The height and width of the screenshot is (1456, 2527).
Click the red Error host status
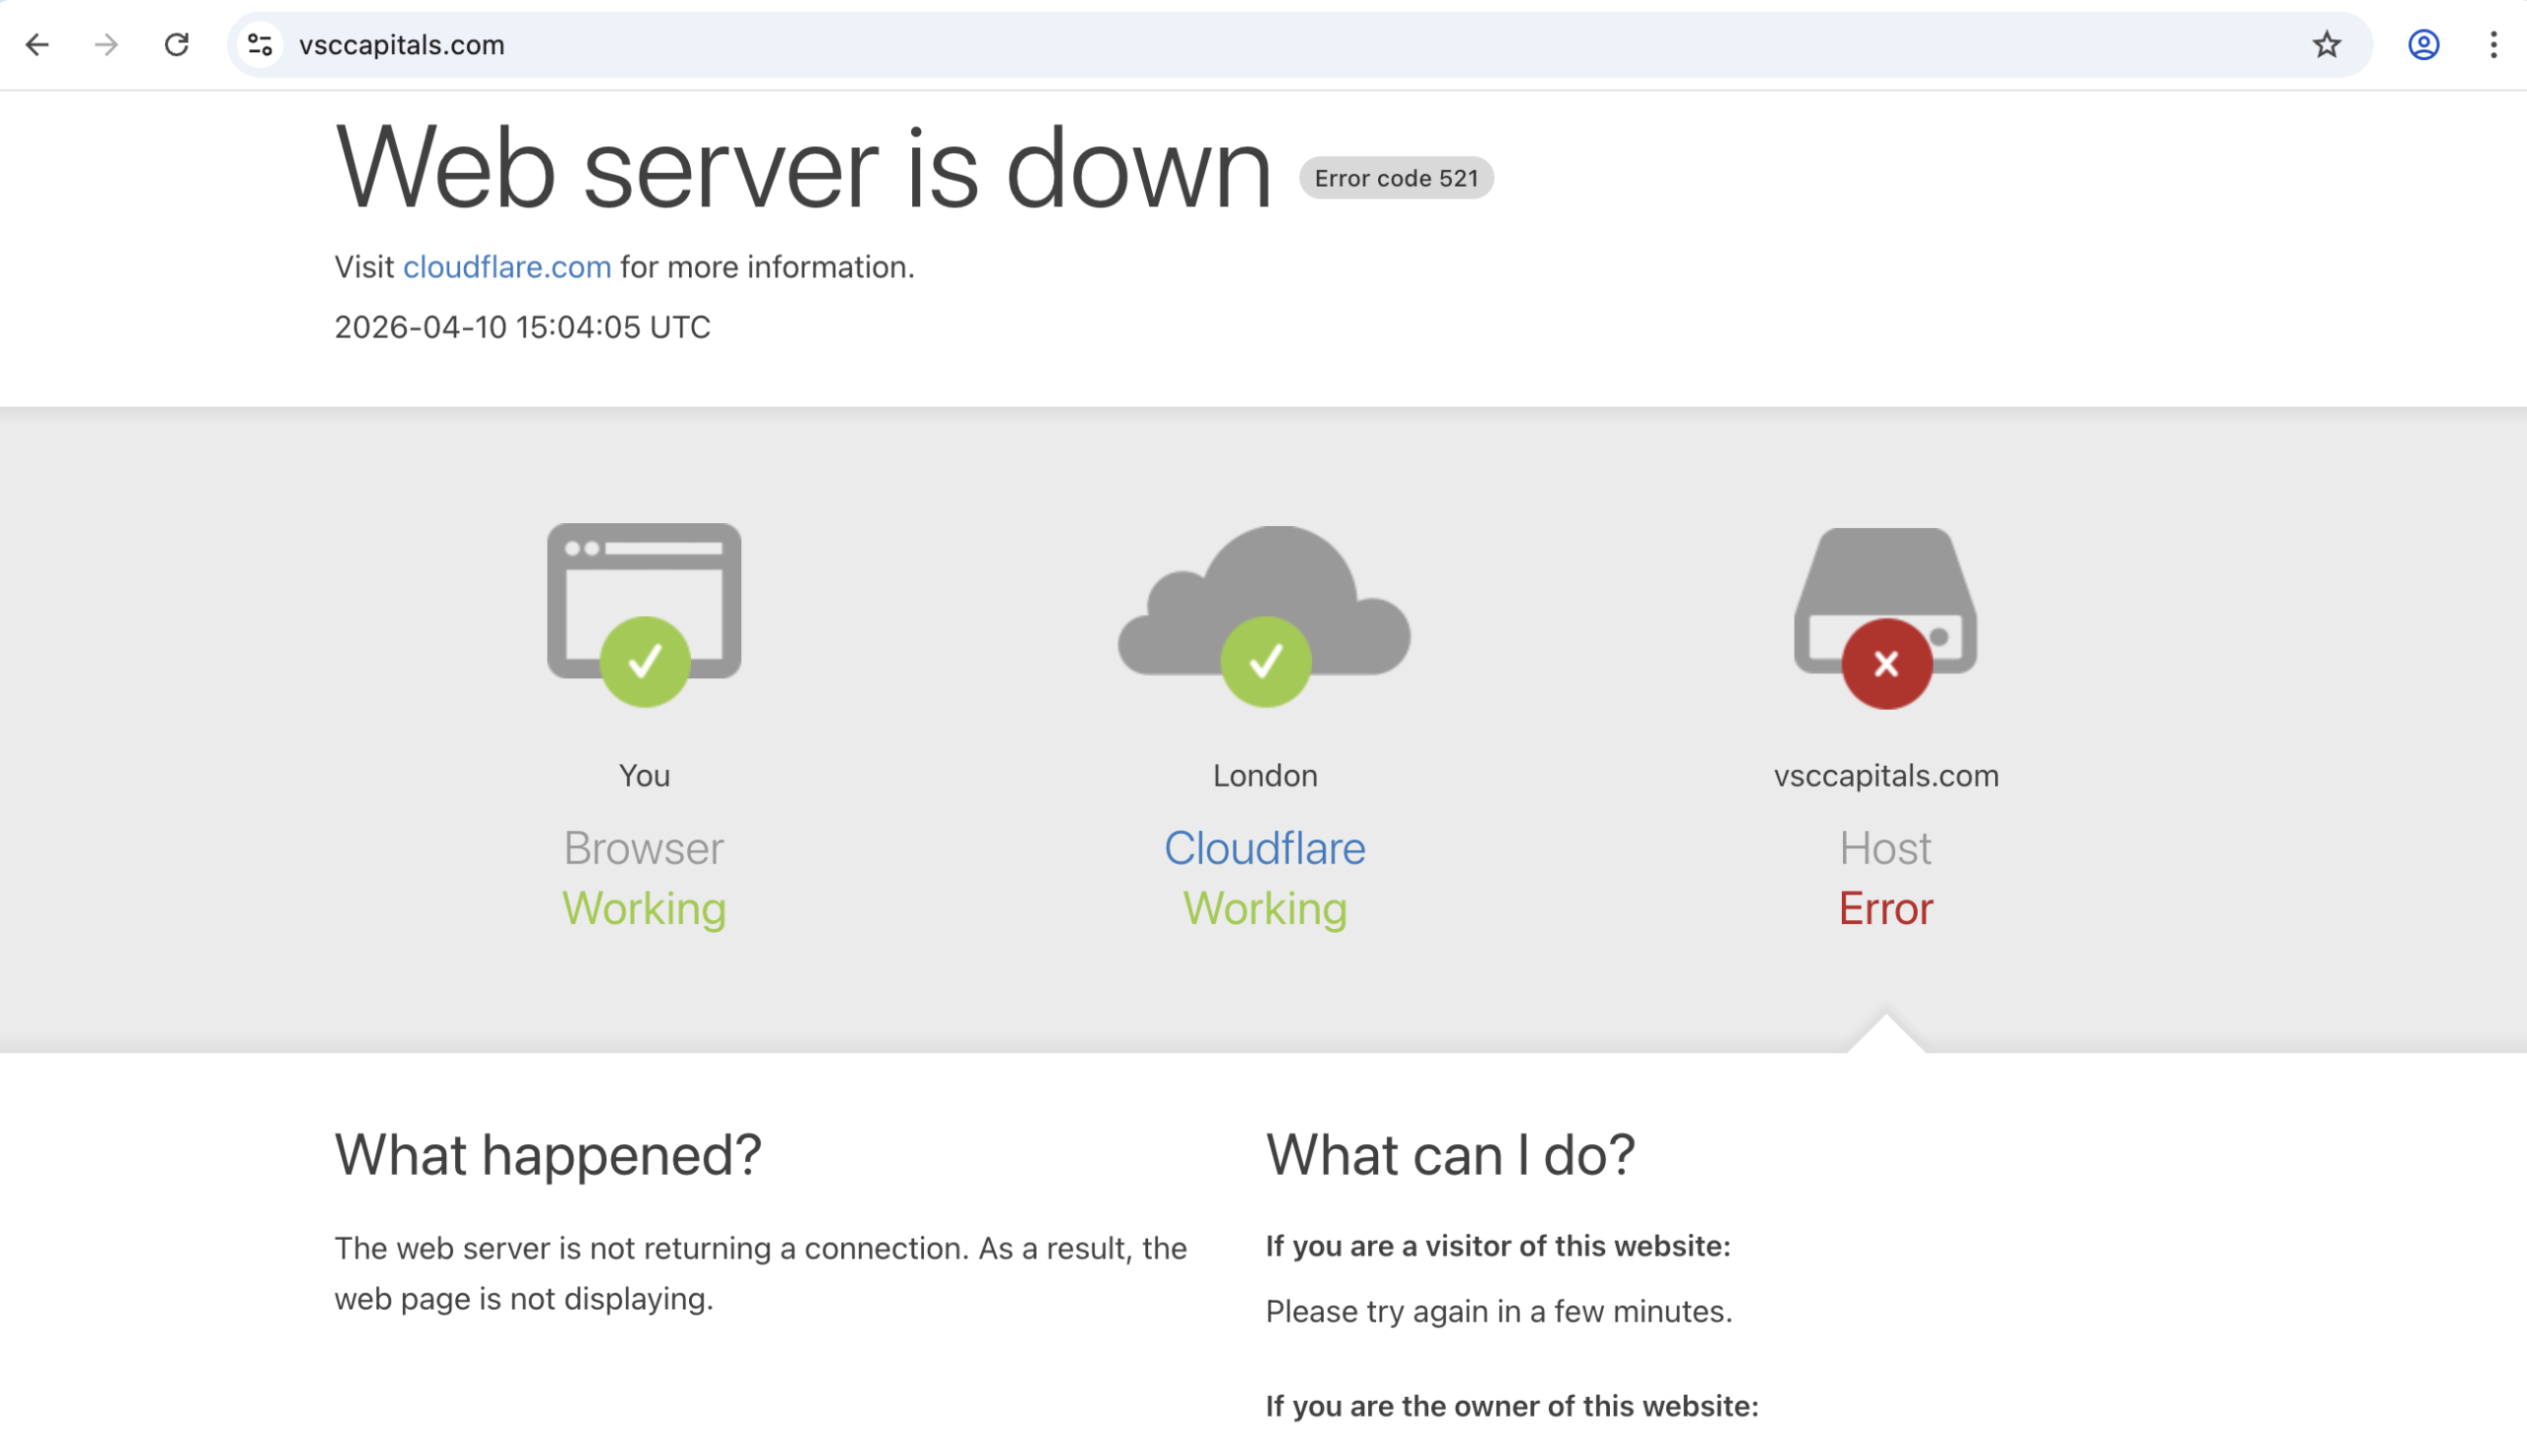pyautogui.click(x=1885, y=908)
